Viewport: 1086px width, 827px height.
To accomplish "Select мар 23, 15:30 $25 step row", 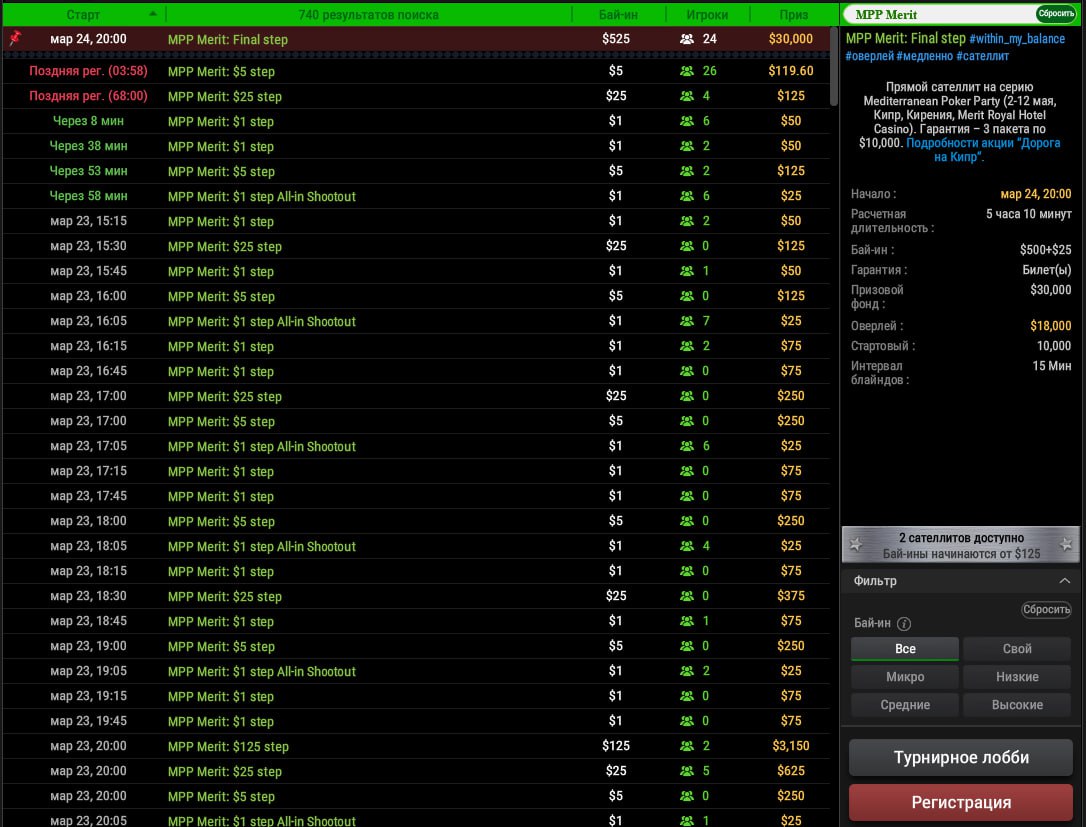I will [416, 246].
